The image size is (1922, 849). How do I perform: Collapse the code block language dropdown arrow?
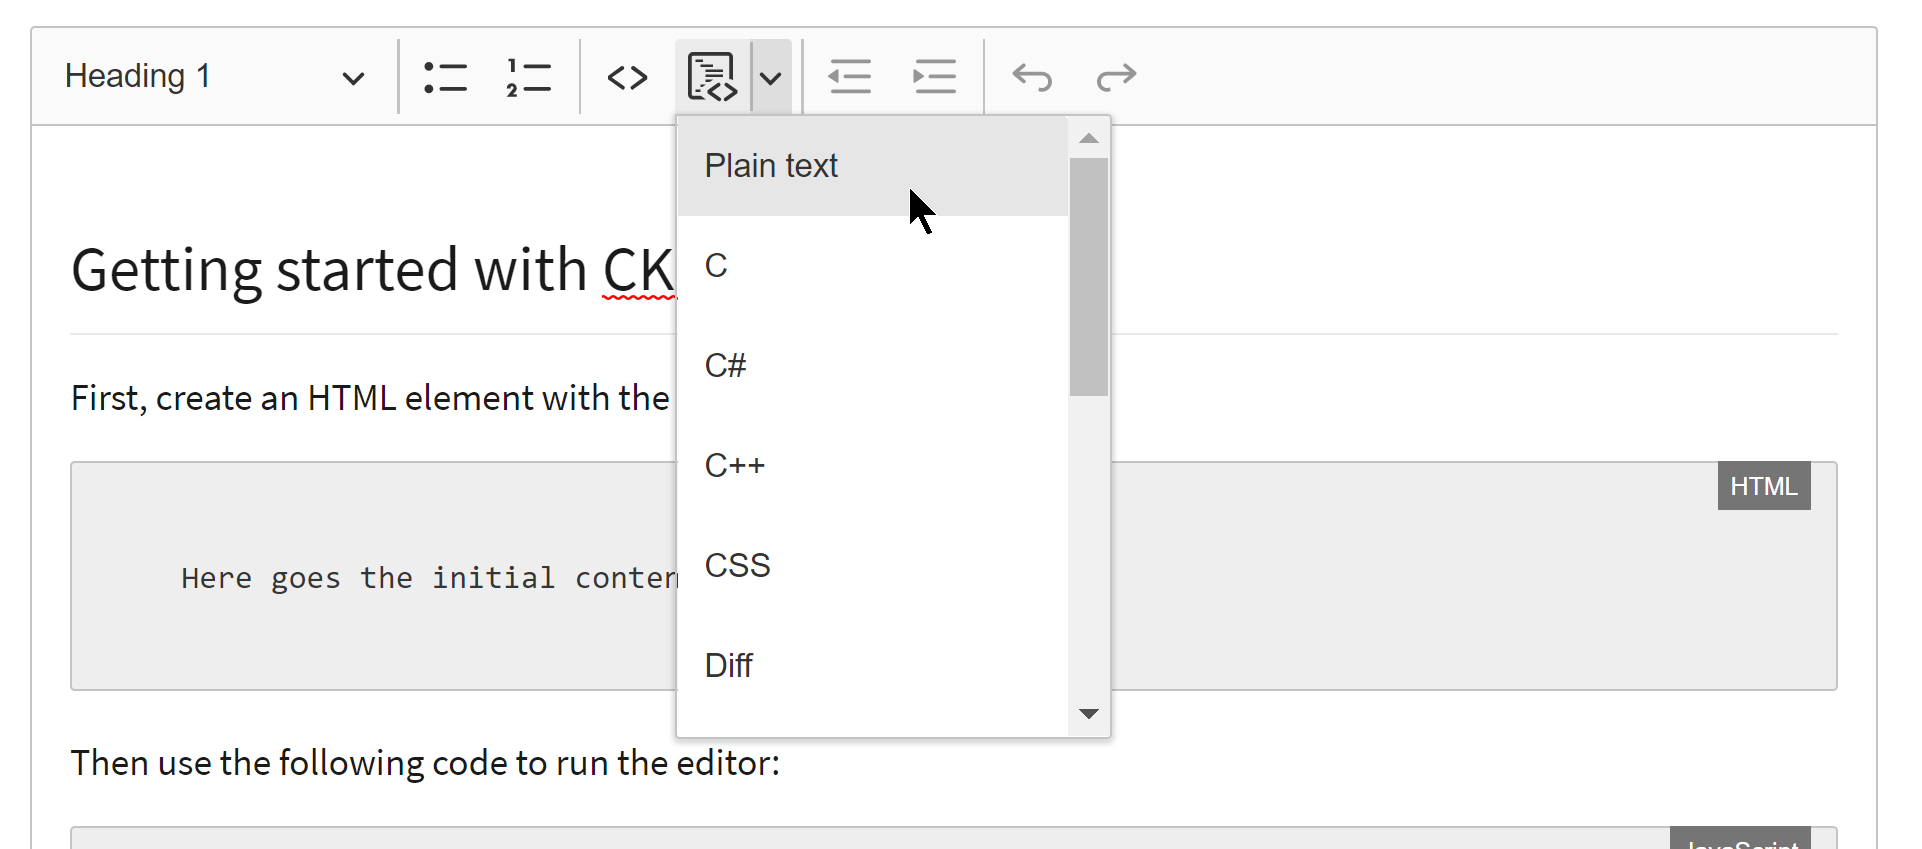[x=771, y=77]
